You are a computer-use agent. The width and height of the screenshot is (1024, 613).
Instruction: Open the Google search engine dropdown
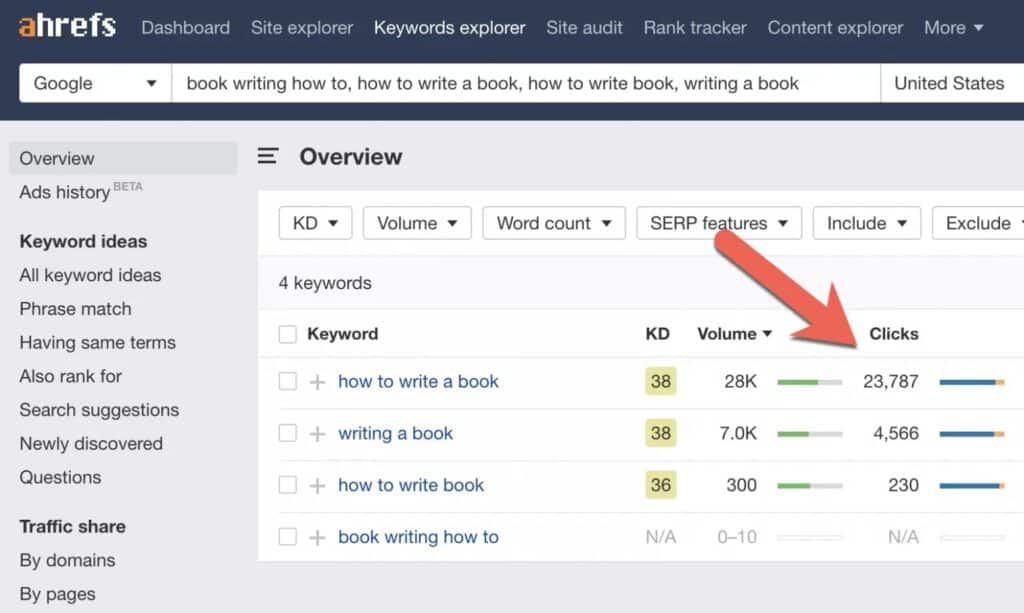pos(95,83)
